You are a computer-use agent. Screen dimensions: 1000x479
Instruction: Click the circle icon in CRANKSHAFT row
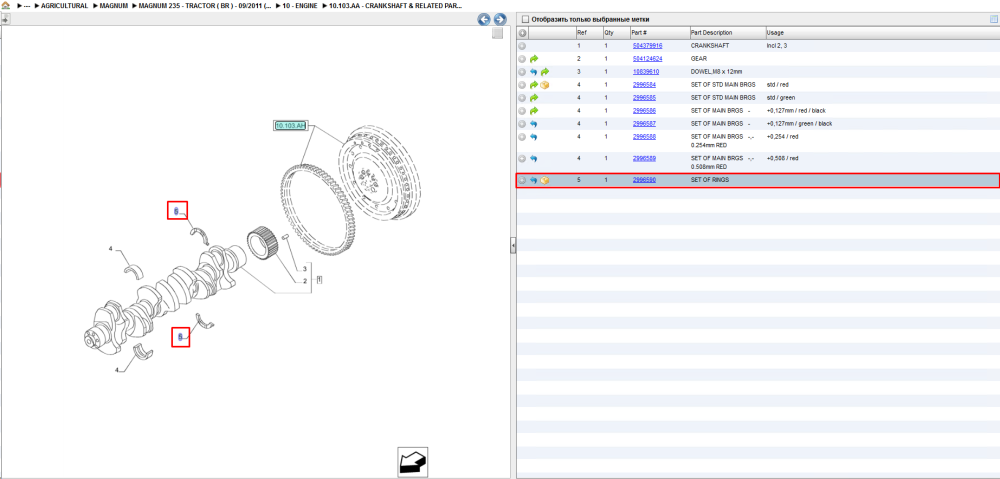pos(522,46)
